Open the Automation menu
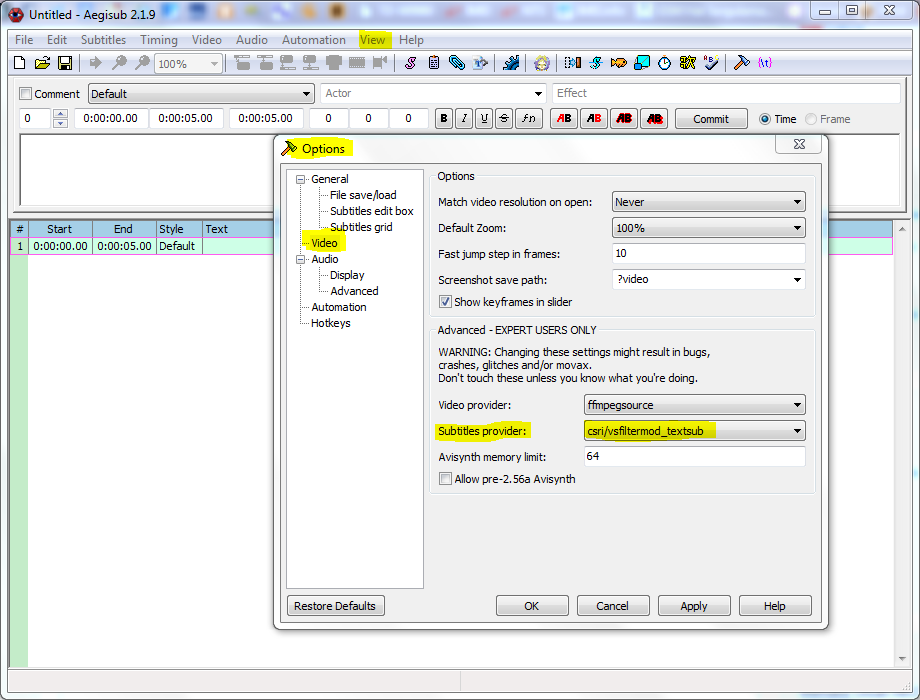Viewport: 920px width, 700px height. pyautogui.click(x=313, y=40)
